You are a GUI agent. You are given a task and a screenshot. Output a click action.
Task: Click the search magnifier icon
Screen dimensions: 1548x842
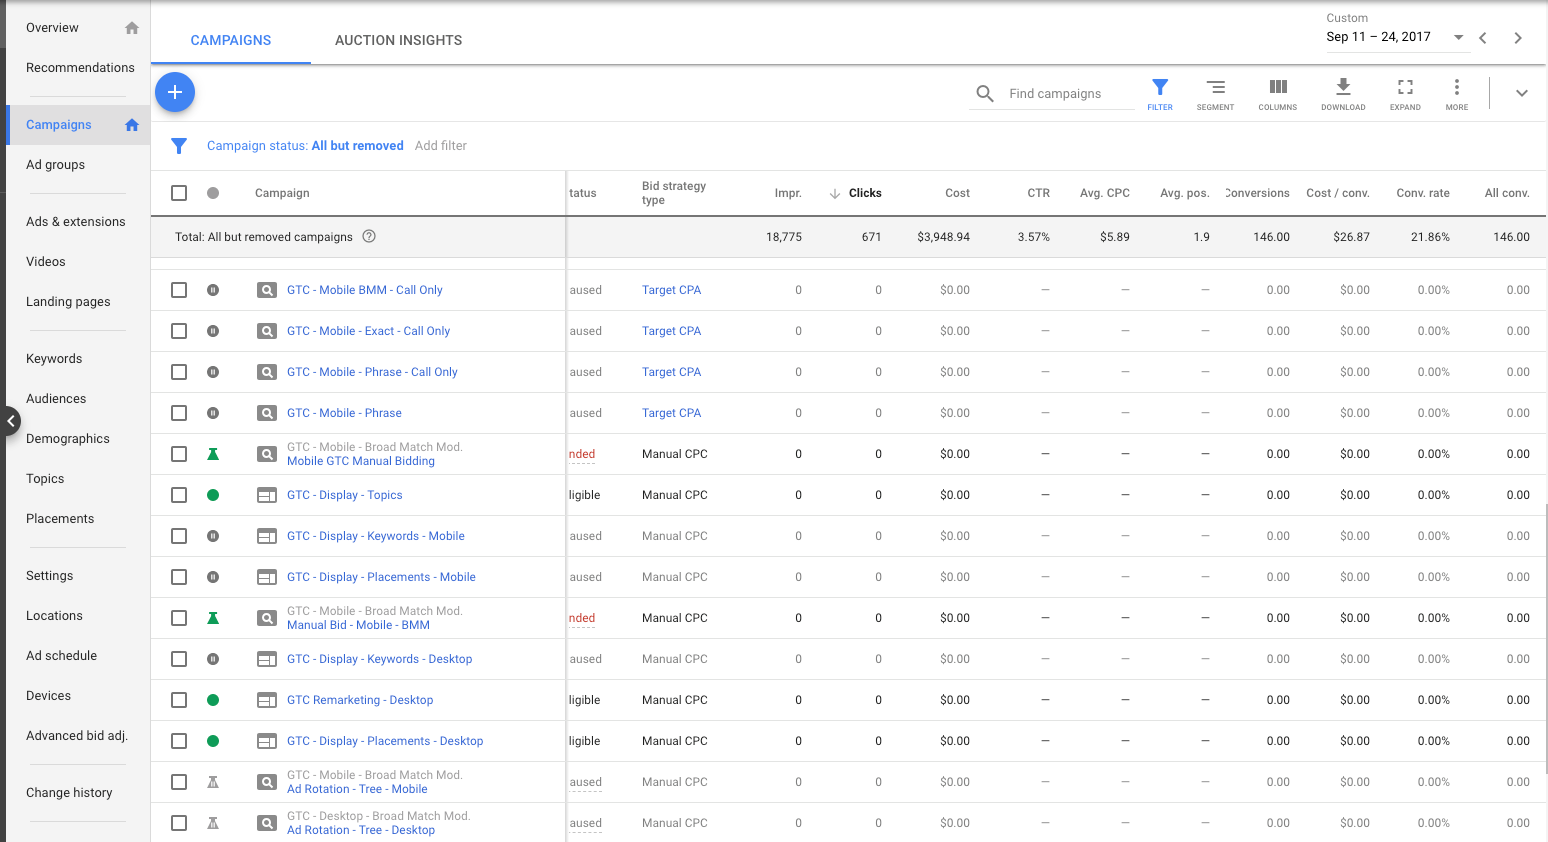pyautogui.click(x=985, y=93)
